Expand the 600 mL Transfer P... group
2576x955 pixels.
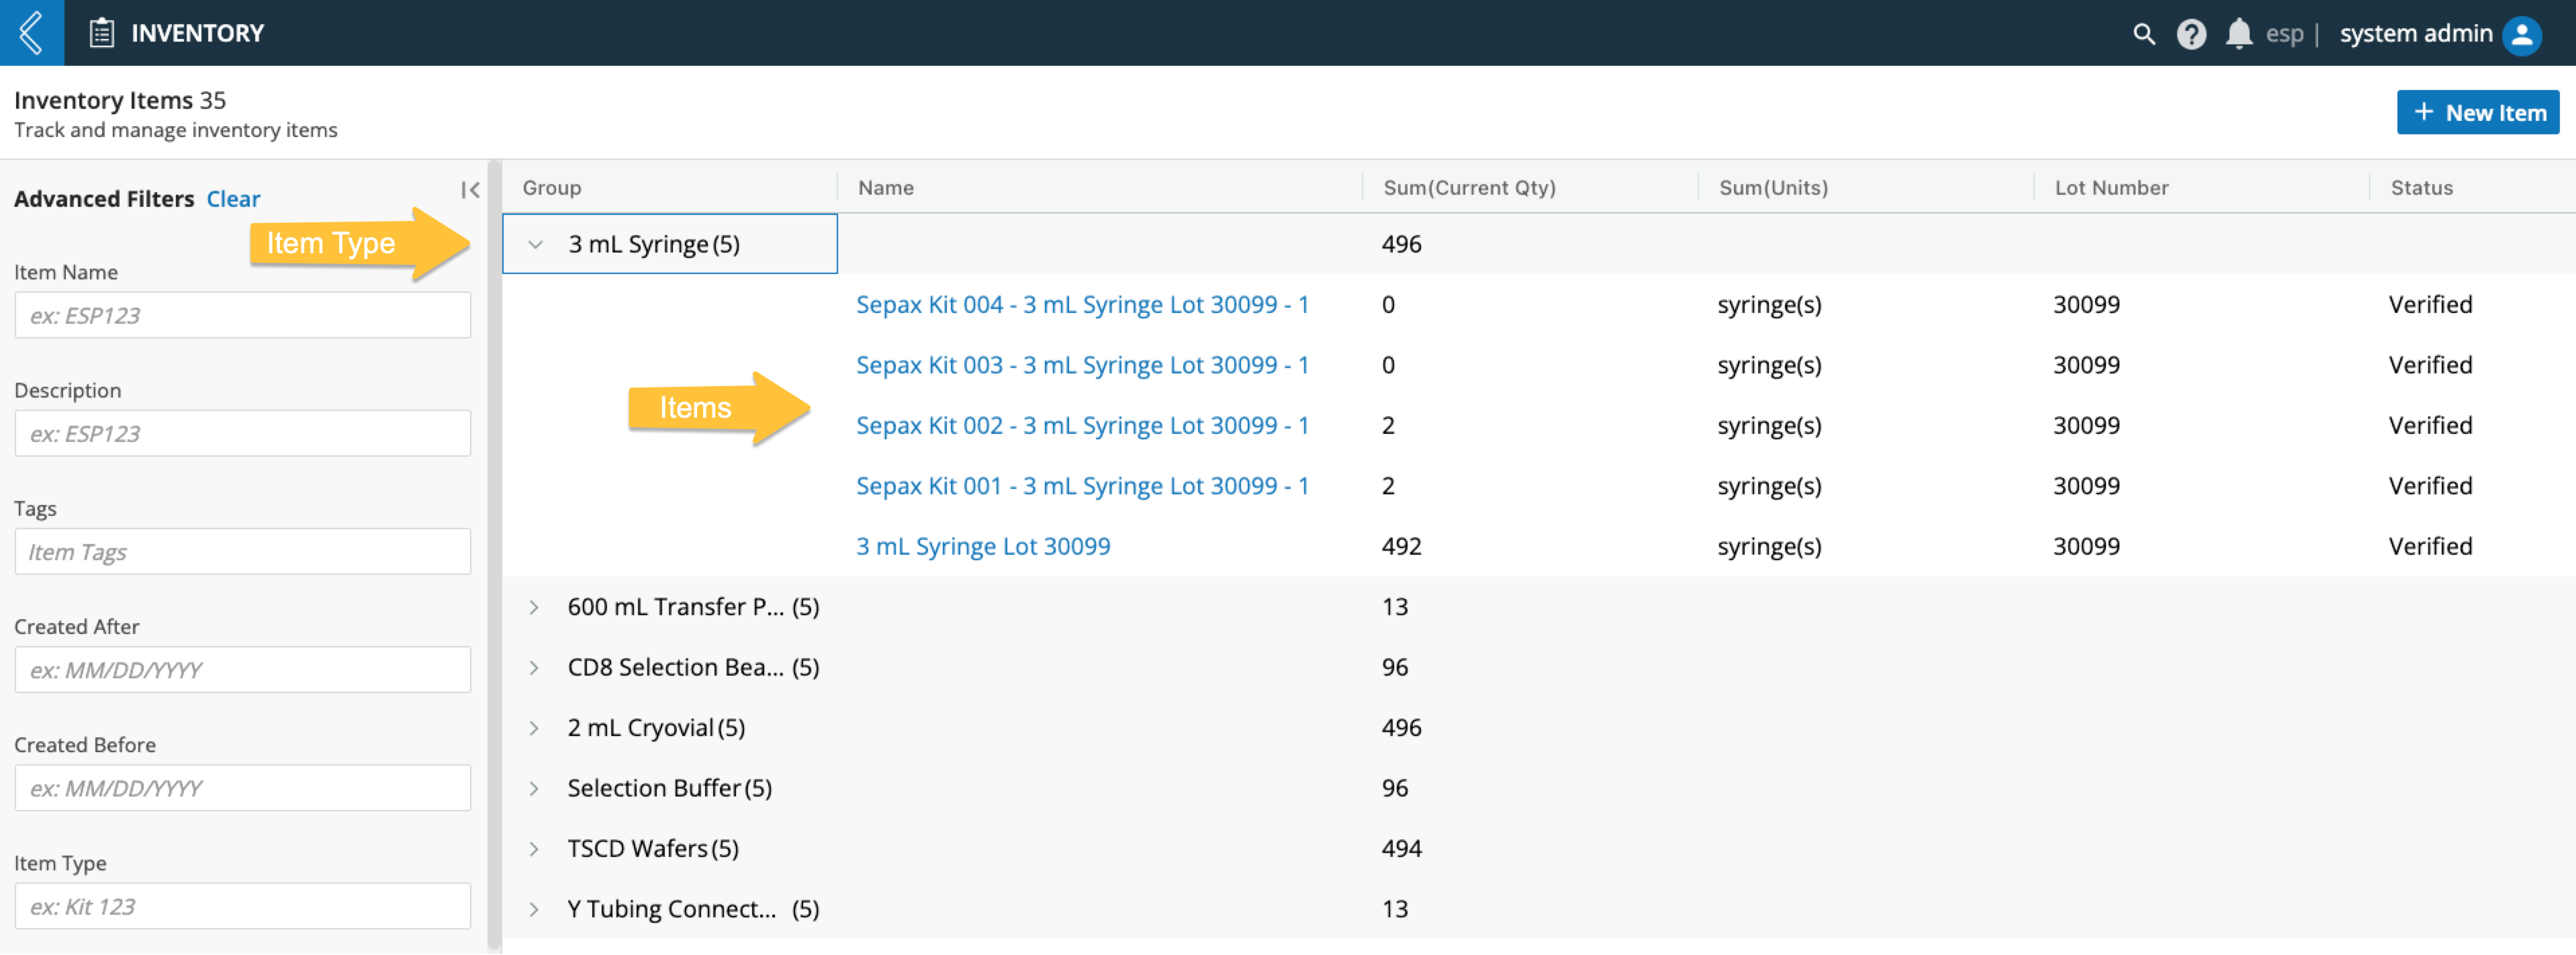pos(534,607)
